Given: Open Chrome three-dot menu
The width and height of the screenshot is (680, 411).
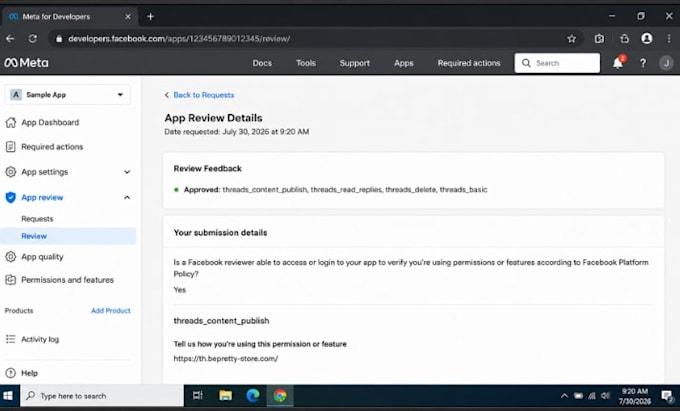Looking at the screenshot, I should (x=669, y=39).
